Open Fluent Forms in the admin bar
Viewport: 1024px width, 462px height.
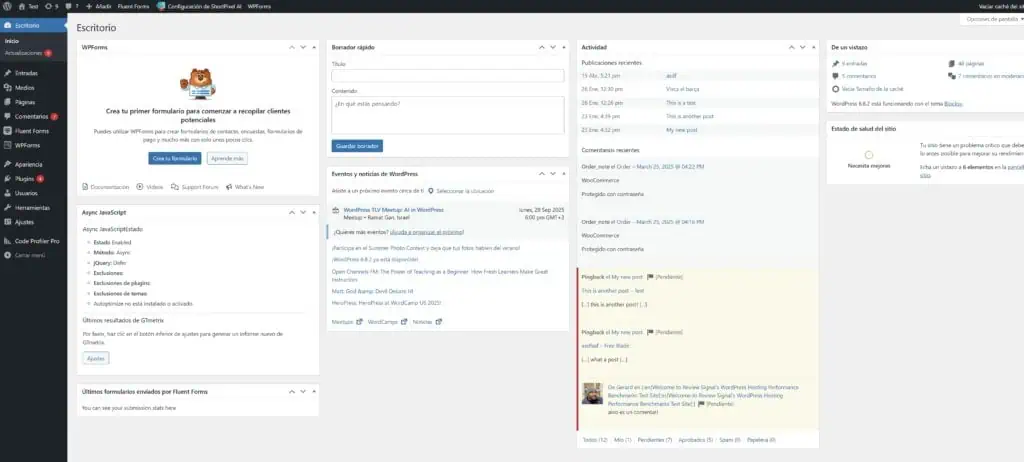click(133, 6)
